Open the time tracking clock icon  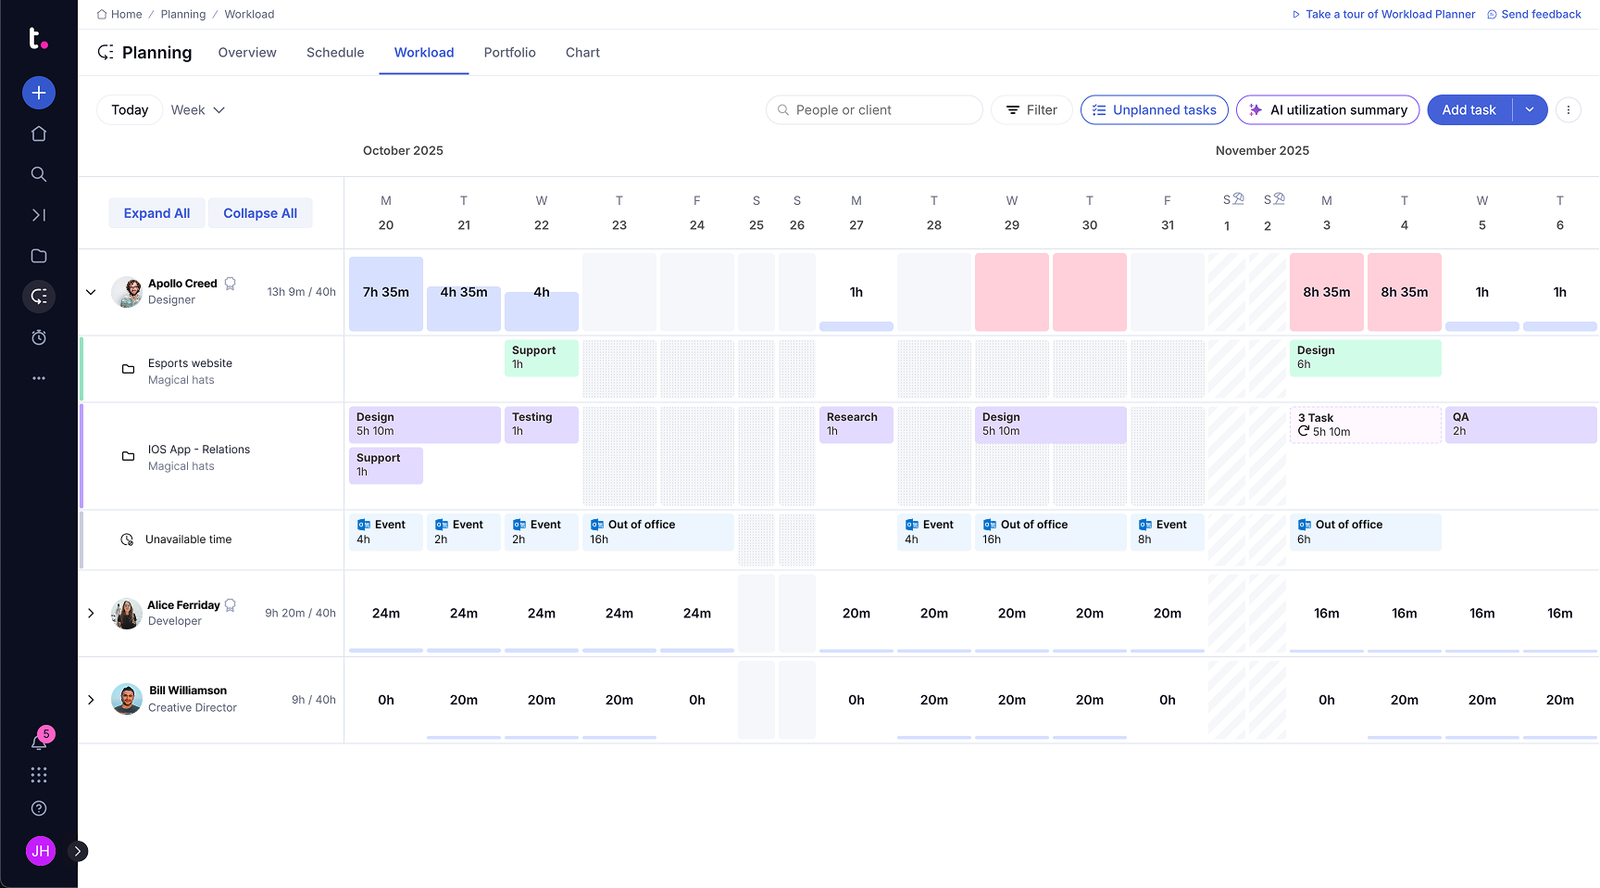[39, 338]
